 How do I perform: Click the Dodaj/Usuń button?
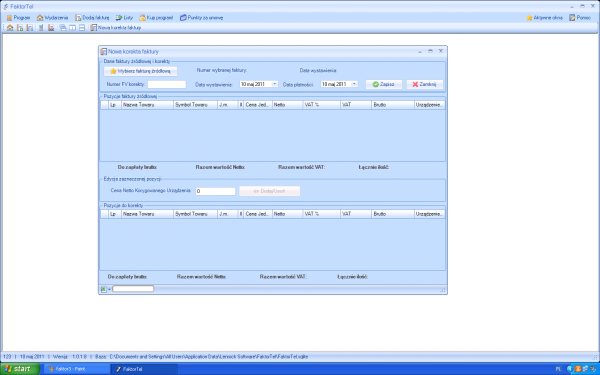point(269,191)
